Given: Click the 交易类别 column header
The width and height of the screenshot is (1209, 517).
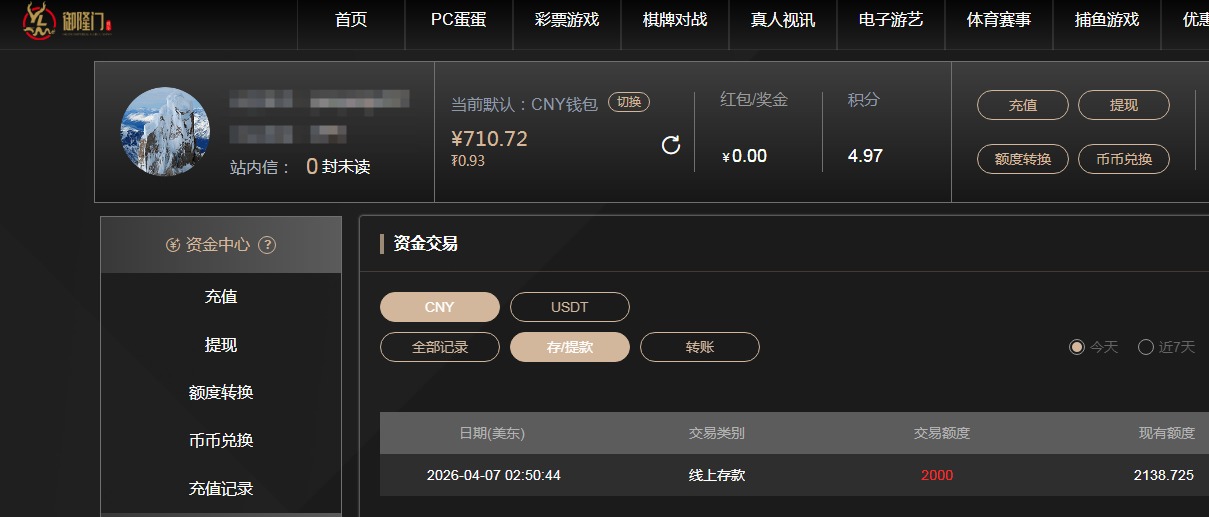Looking at the screenshot, I should (717, 433).
